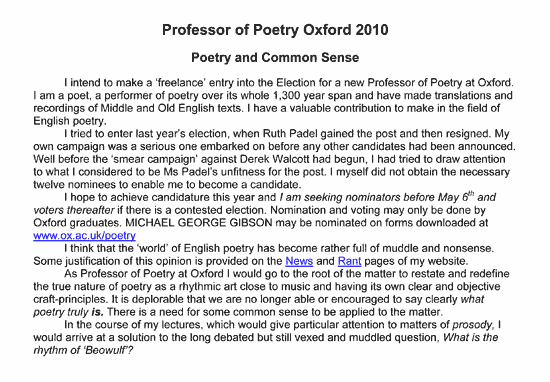The height and width of the screenshot is (382, 550).
Task: Click the bold italic word 'is.'
Action: pyautogui.click(x=97, y=312)
